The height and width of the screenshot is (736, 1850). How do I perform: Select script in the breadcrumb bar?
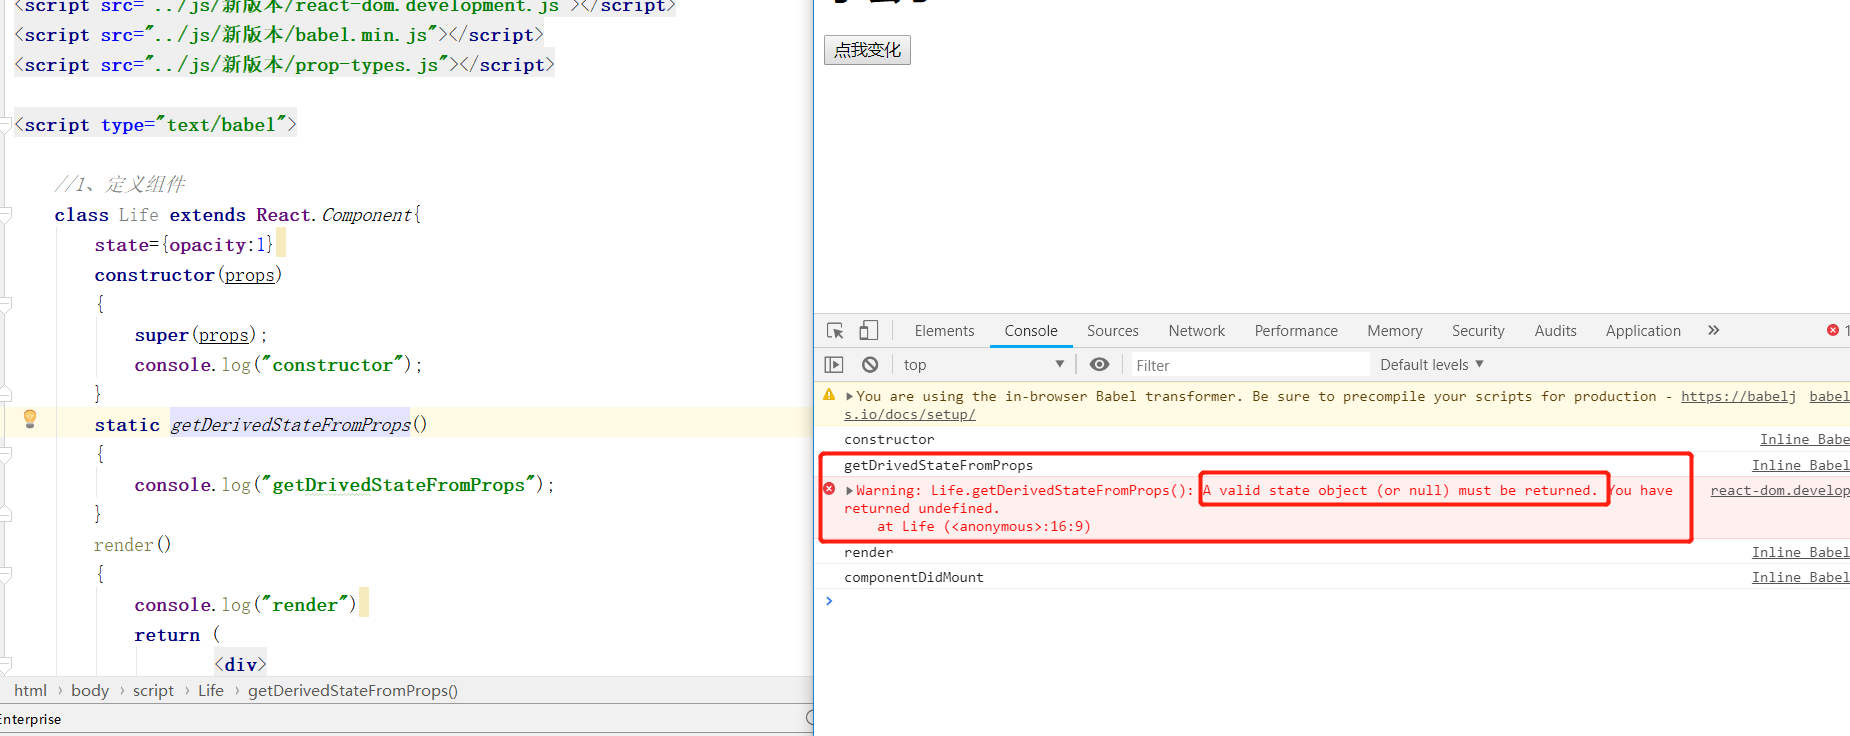pos(153,691)
